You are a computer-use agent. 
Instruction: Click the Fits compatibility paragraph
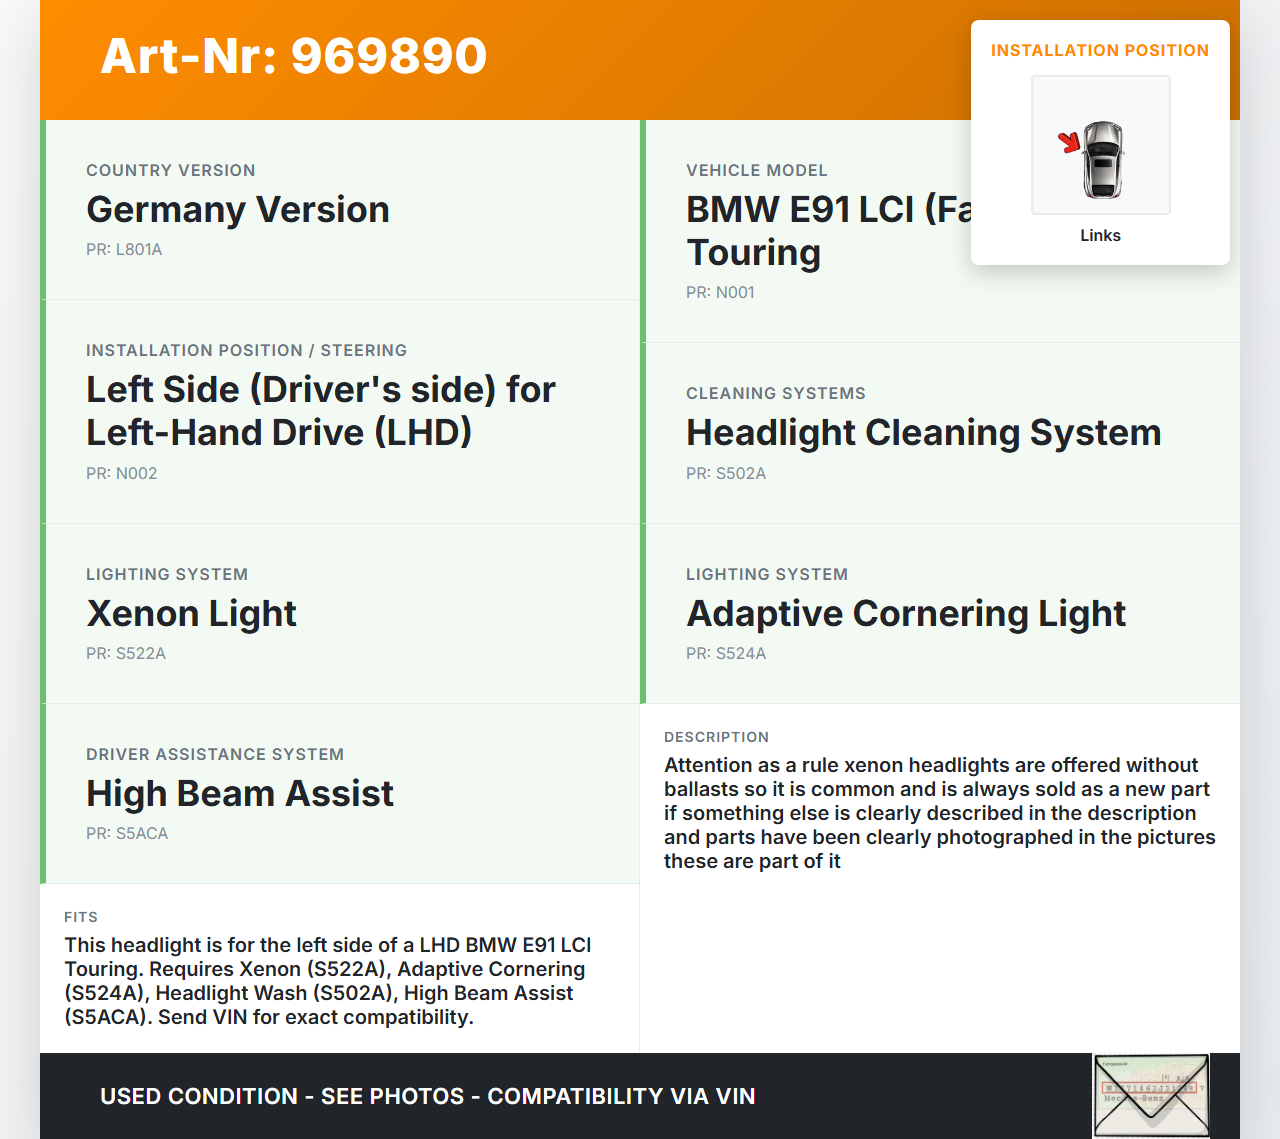(328, 981)
